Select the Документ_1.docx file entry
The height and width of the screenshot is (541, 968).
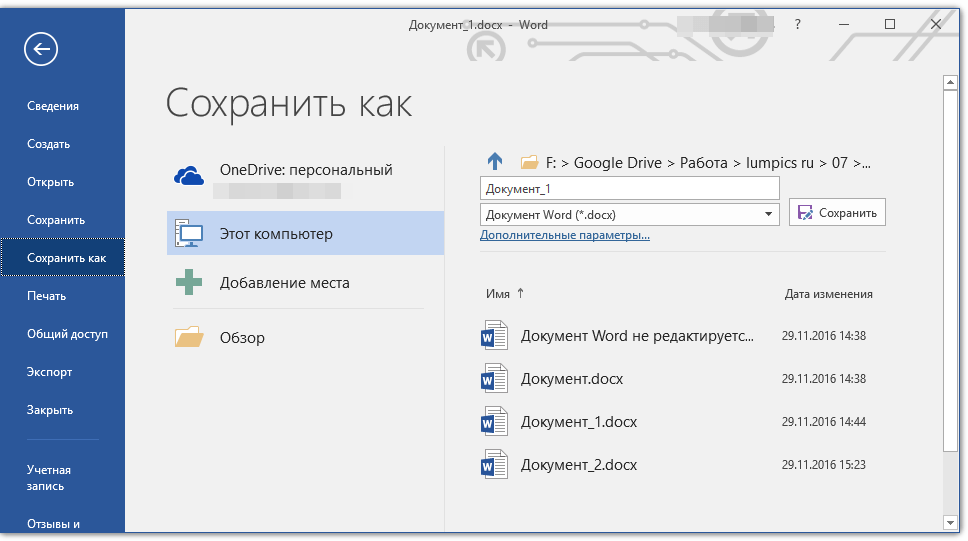point(578,422)
